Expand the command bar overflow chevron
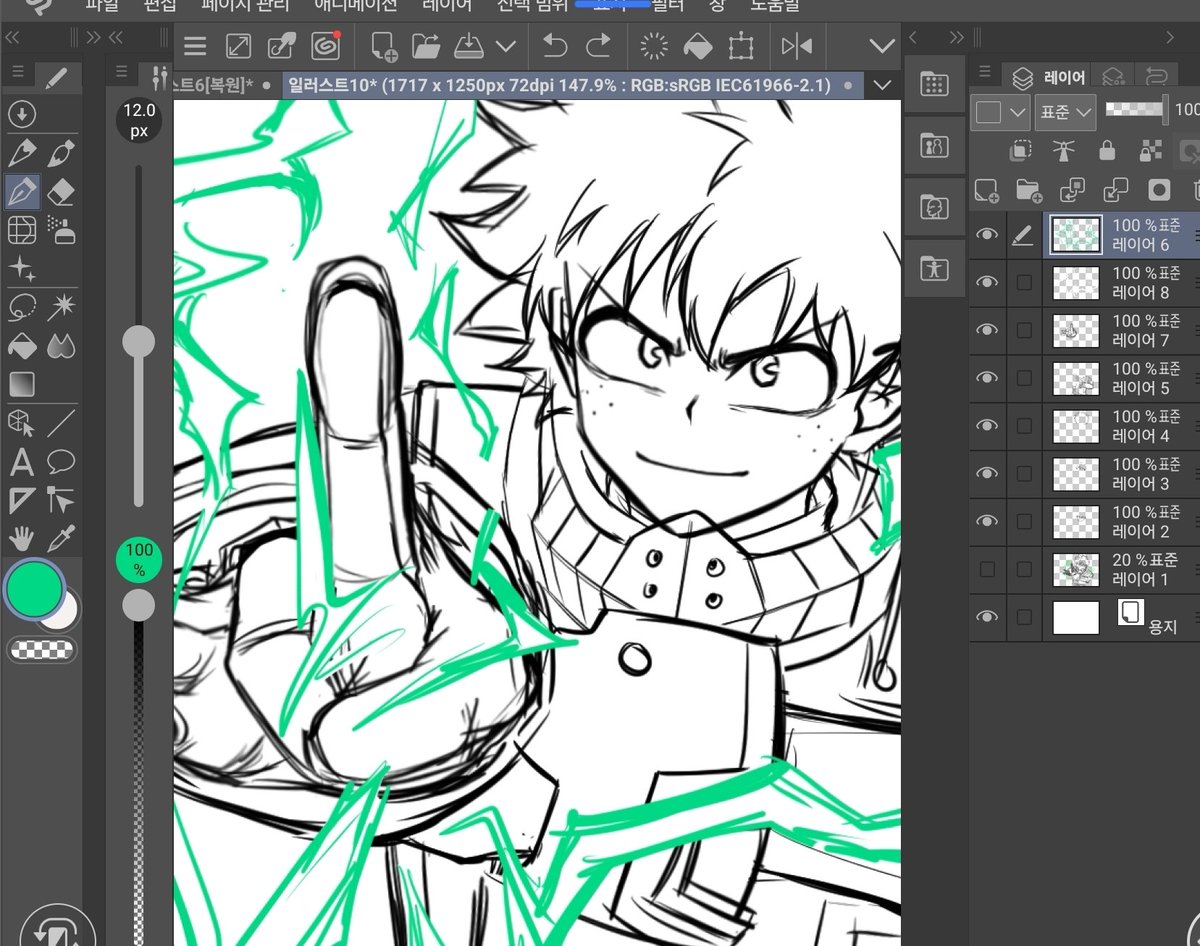 tap(882, 46)
